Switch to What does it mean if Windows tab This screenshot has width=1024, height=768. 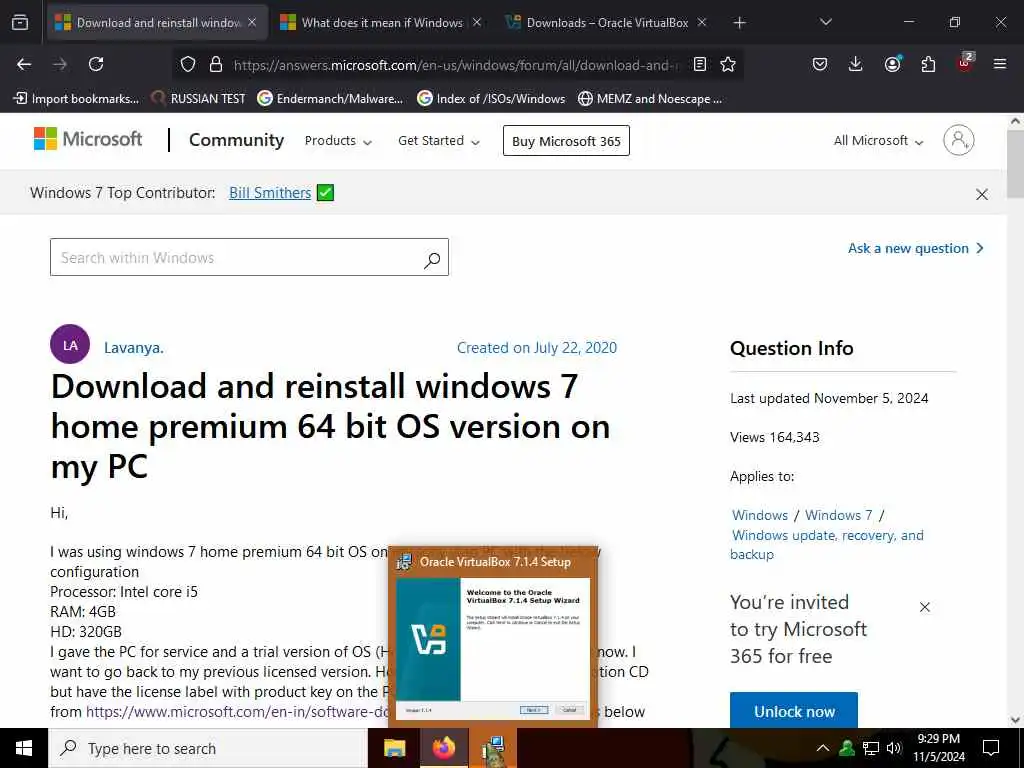[x=381, y=23]
